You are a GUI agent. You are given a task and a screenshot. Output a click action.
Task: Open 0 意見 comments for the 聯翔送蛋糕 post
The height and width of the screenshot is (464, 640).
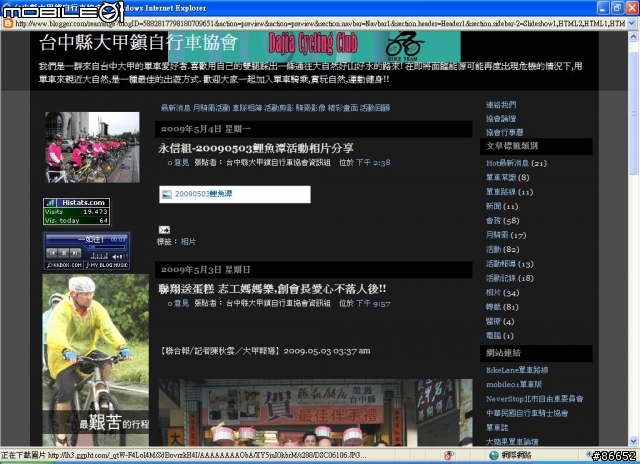(x=178, y=303)
